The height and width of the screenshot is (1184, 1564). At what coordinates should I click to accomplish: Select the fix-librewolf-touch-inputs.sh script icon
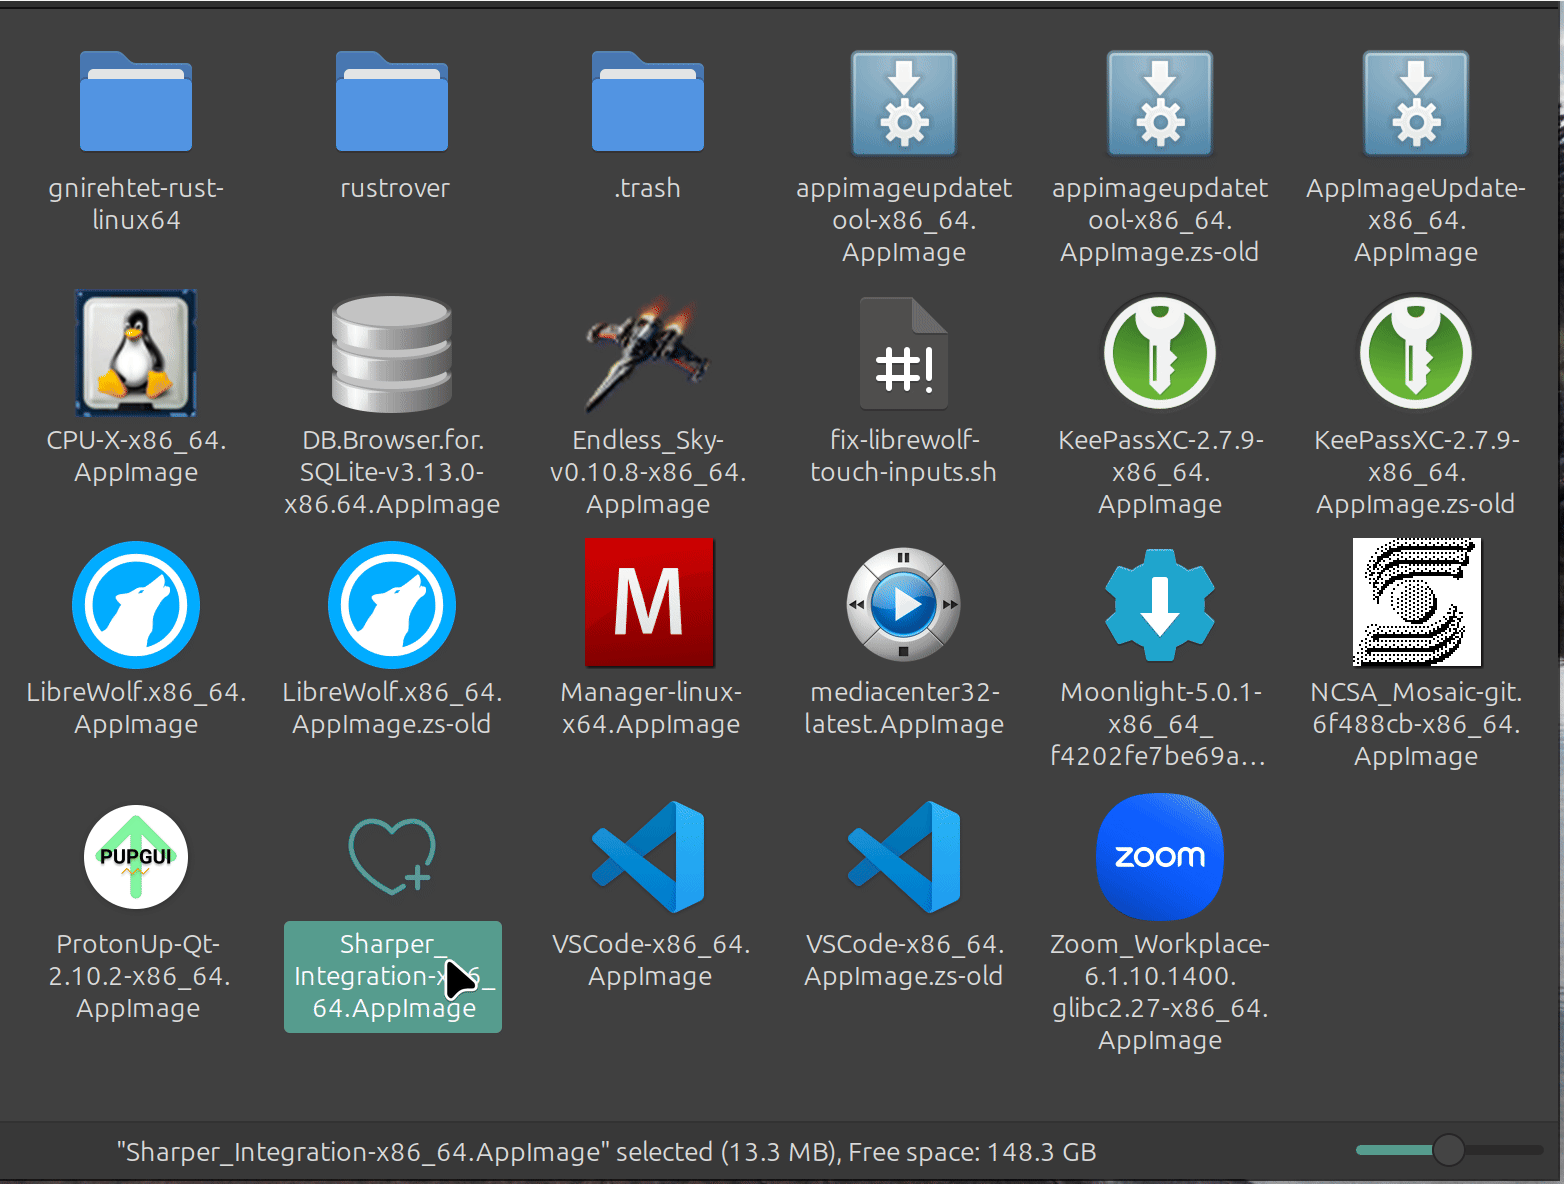click(904, 354)
